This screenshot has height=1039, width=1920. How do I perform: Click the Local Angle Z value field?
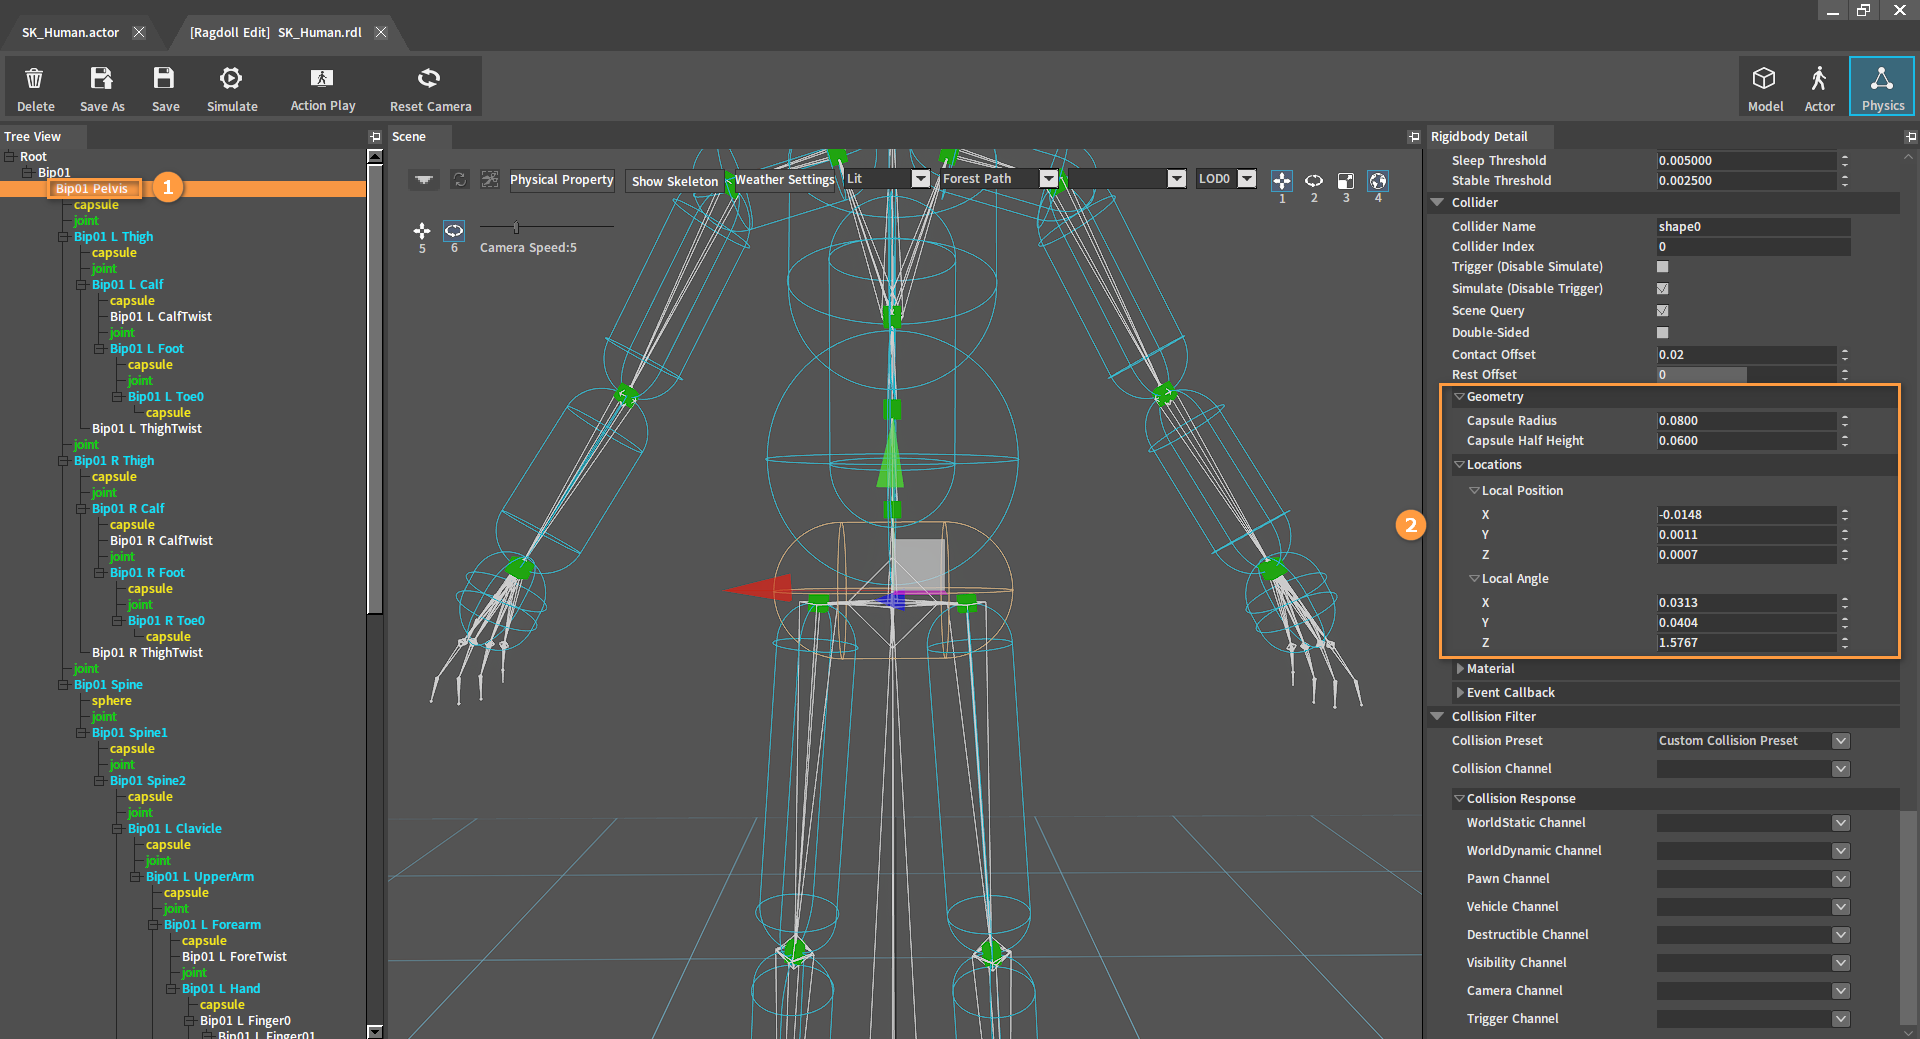(x=1746, y=643)
